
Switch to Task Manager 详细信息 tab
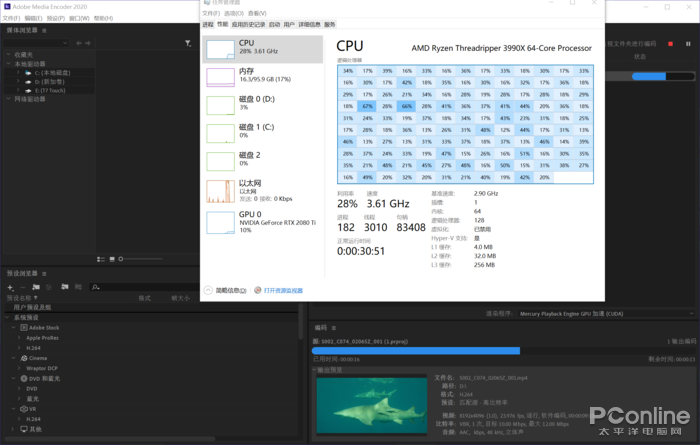pyautogui.click(x=309, y=25)
